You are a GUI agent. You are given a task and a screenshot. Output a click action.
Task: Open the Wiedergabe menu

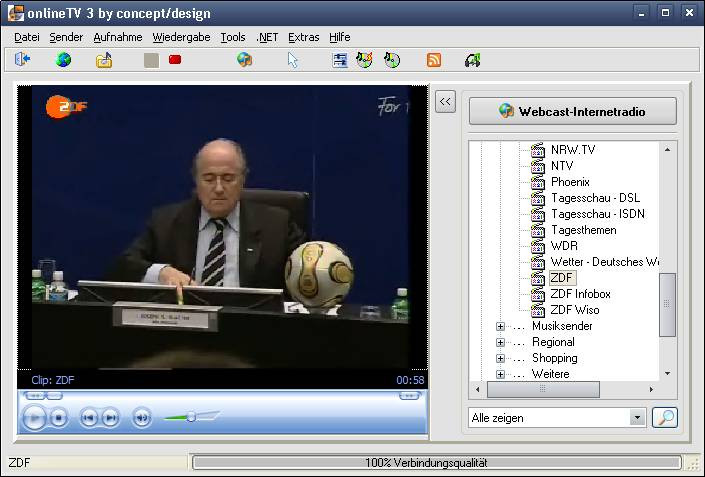click(x=181, y=37)
